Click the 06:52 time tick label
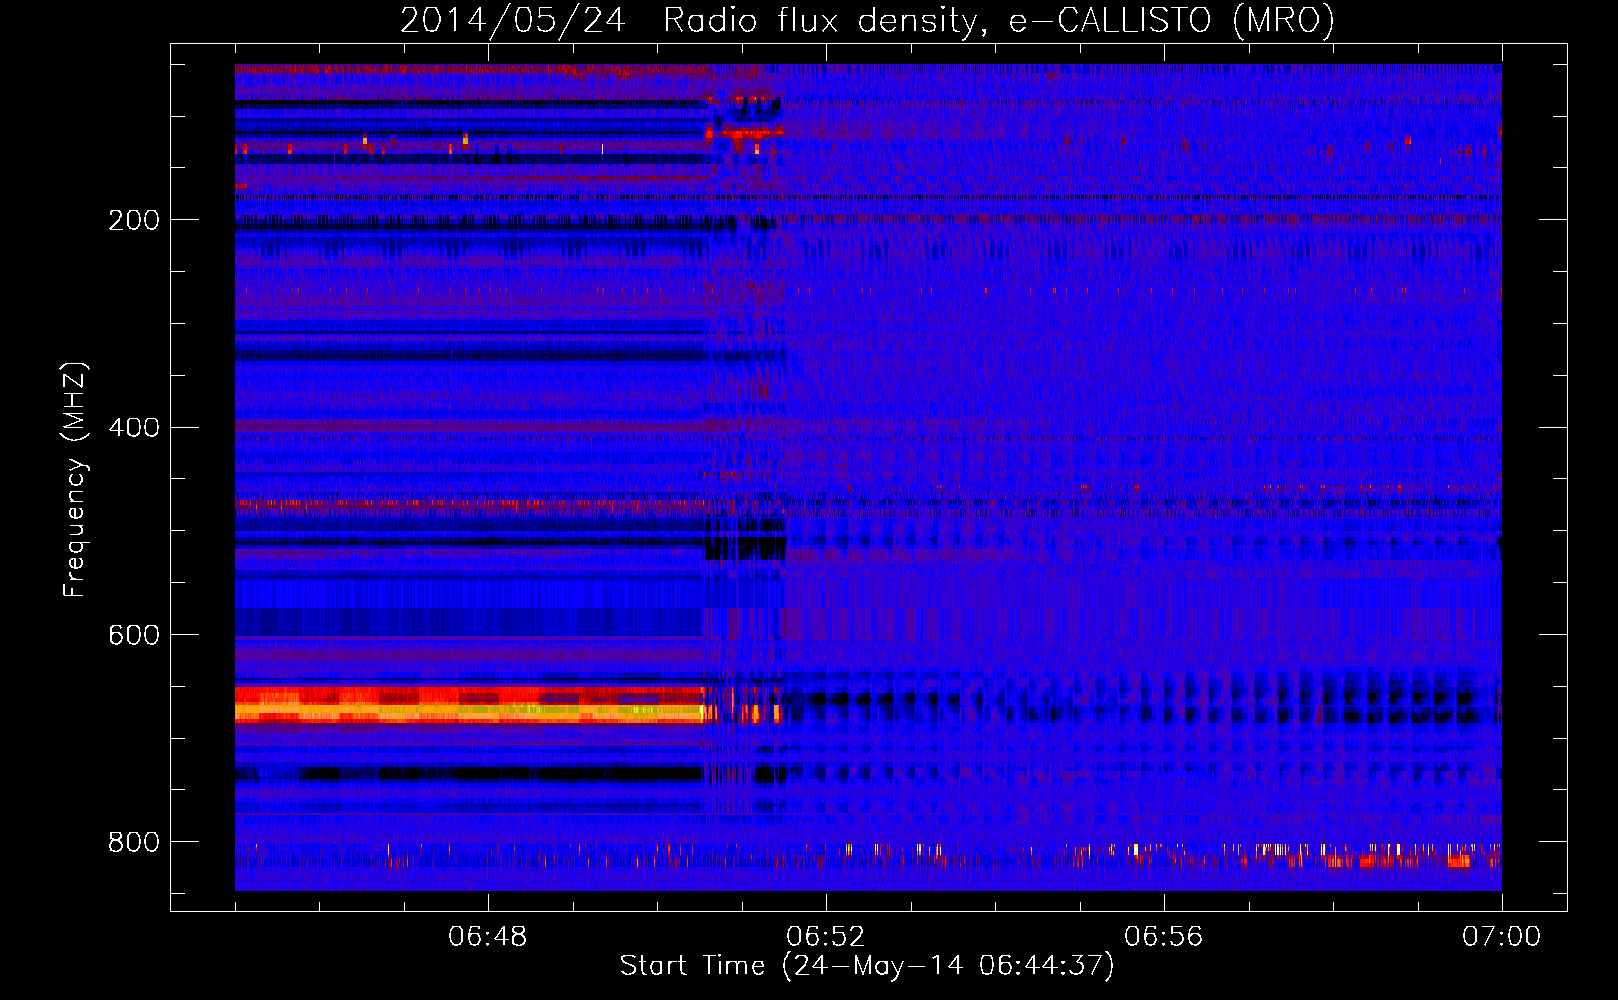The width and height of the screenshot is (1618, 1000). 825,937
